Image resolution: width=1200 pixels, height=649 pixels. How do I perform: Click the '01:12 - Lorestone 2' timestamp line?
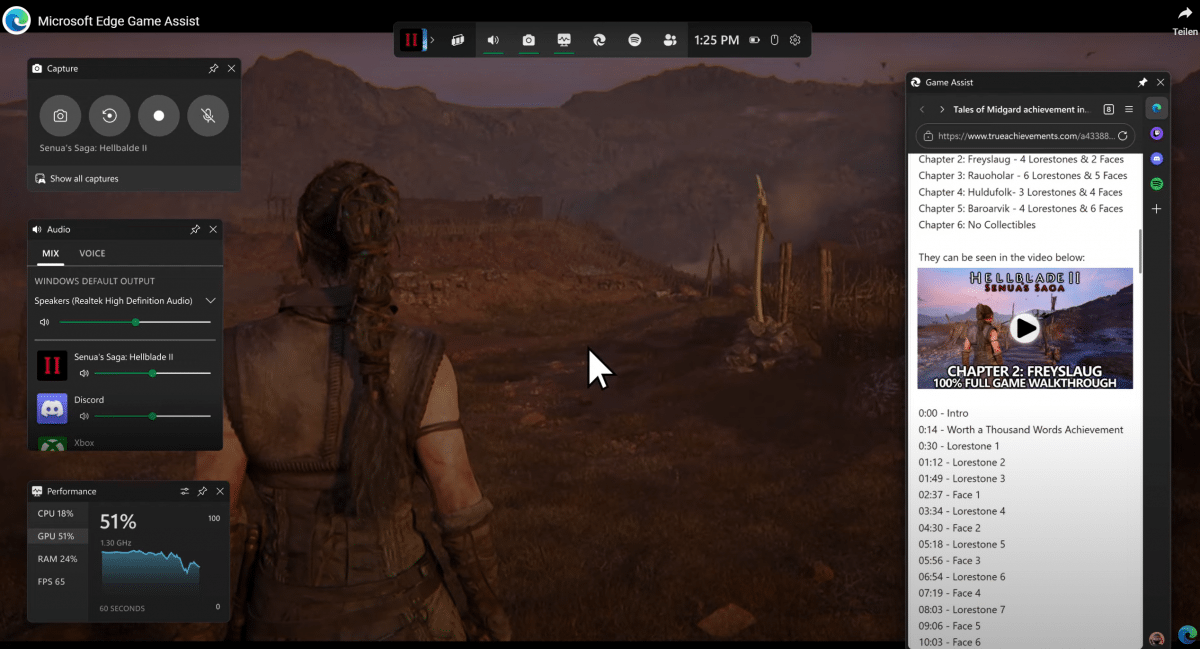pyautogui.click(x=962, y=462)
